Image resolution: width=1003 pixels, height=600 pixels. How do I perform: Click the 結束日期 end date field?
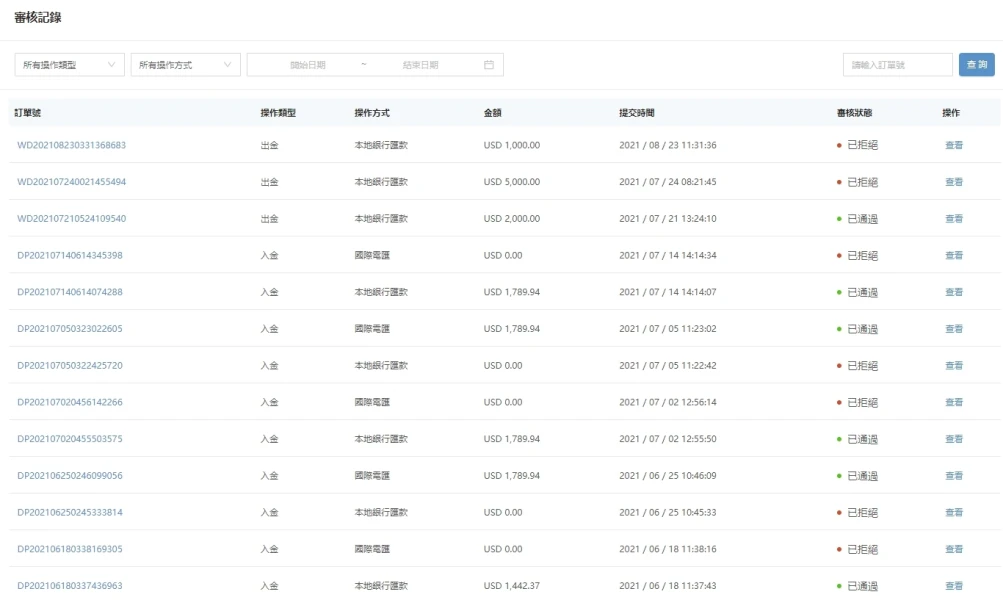coord(420,65)
